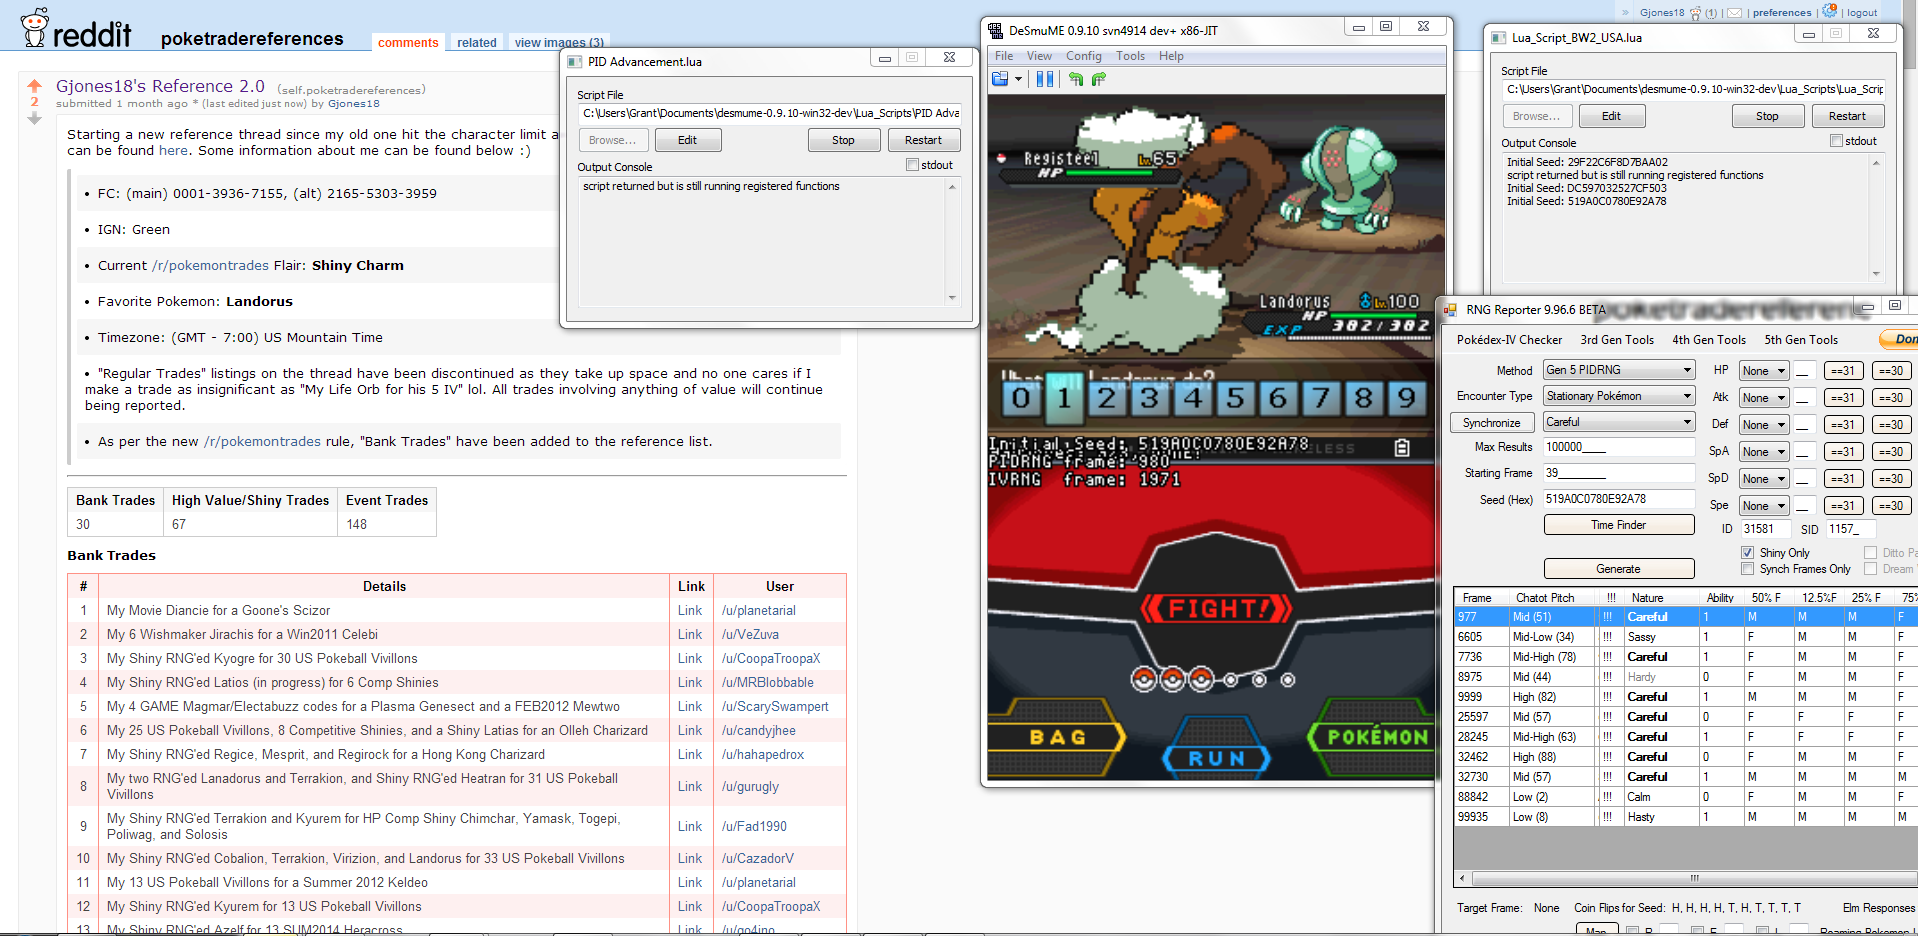This screenshot has height=936, width=1918.
Task: Click the RNG Reporter window title icon
Action: tap(1450, 310)
